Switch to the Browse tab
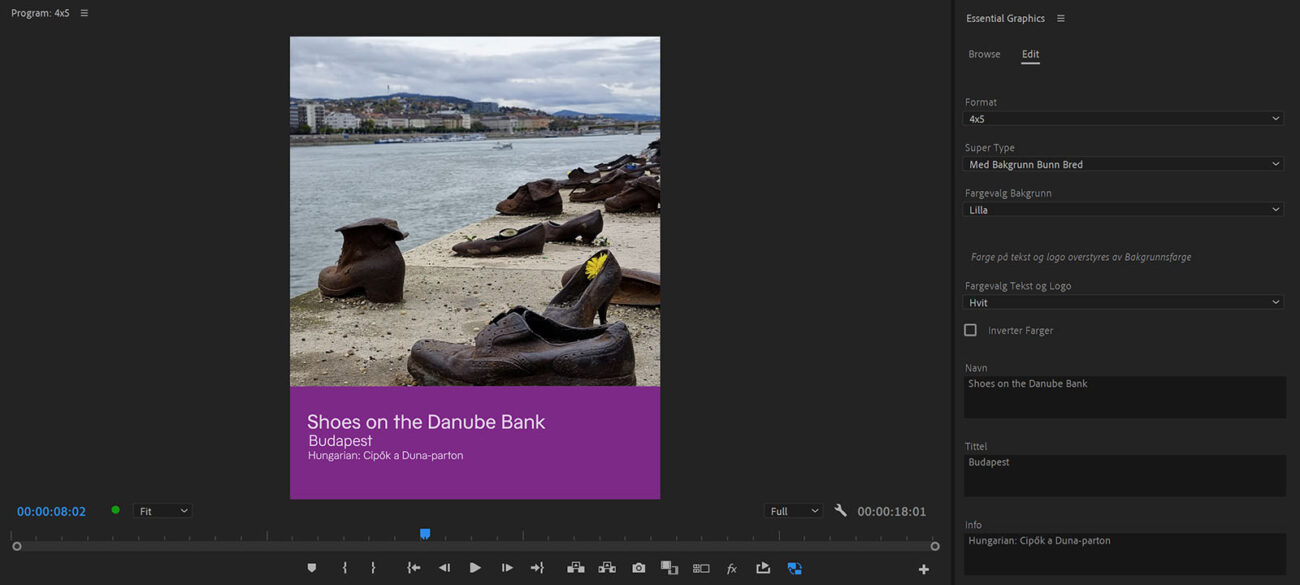 (x=984, y=54)
